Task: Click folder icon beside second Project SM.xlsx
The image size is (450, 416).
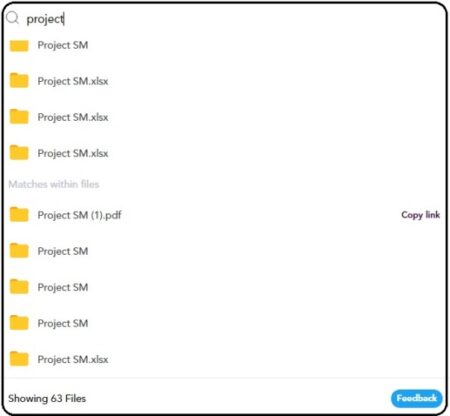Action: [x=19, y=117]
